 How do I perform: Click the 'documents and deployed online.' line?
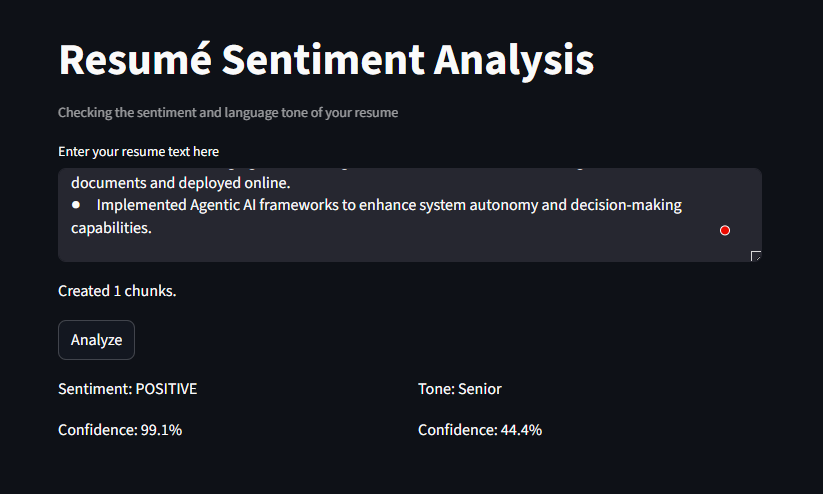point(180,183)
